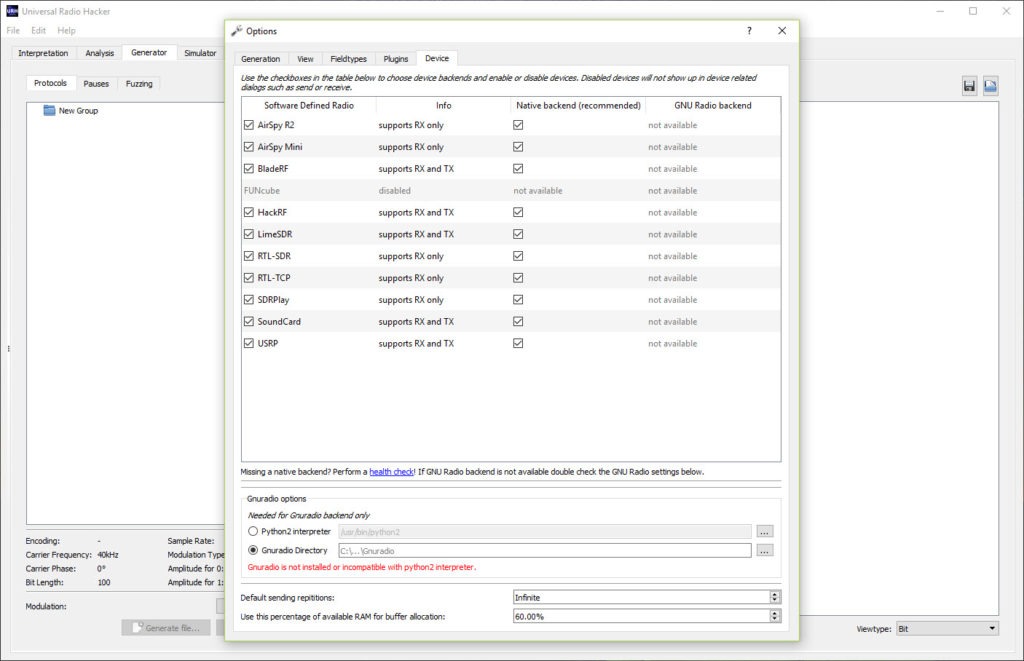The width and height of the screenshot is (1024, 661).
Task: Switch to the Generation options tab
Action: point(261,59)
